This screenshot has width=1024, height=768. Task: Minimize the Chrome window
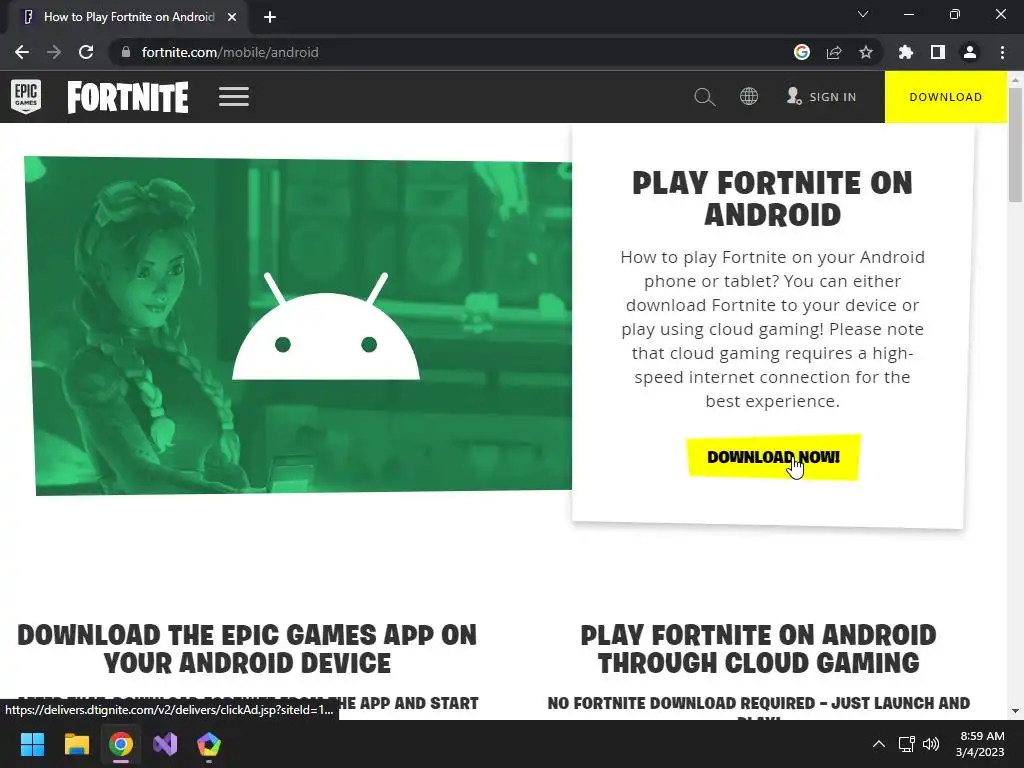tap(908, 14)
